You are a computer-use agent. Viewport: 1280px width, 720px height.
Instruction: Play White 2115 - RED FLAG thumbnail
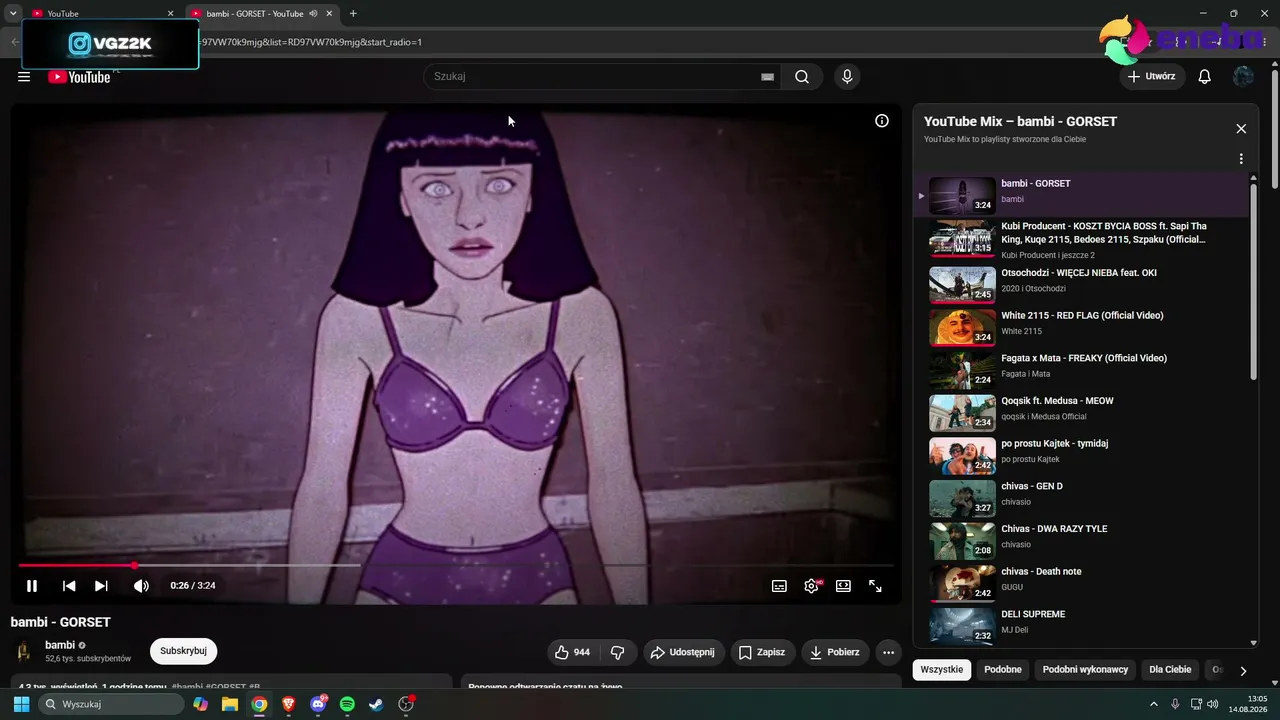tap(962, 327)
